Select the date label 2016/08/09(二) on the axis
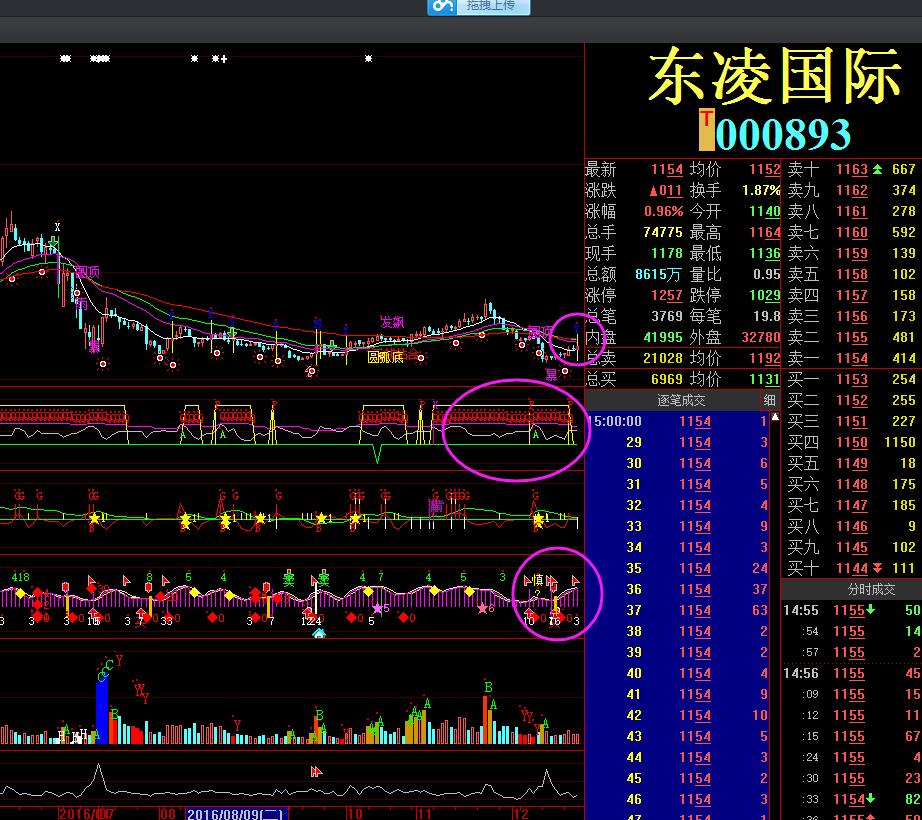922x820 pixels. (x=235, y=814)
